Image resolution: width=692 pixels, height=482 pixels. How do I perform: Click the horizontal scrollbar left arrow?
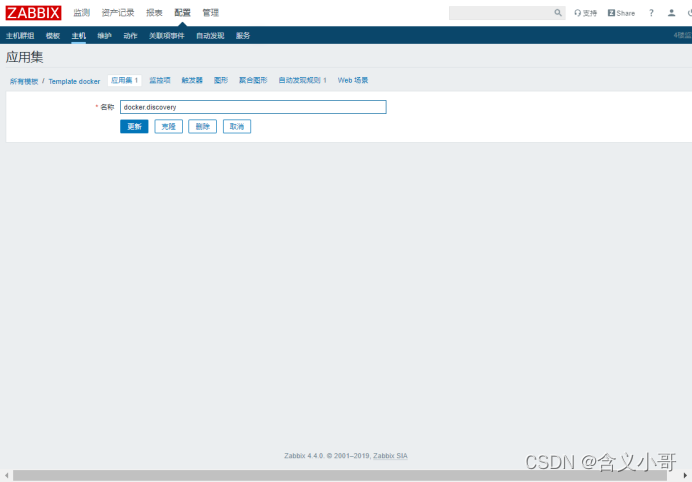(x=6, y=475)
